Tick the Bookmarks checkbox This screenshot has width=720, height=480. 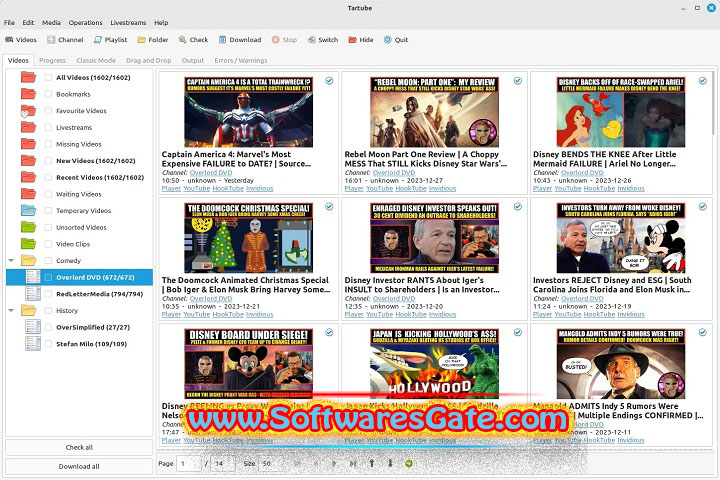[x=48, y=94]
